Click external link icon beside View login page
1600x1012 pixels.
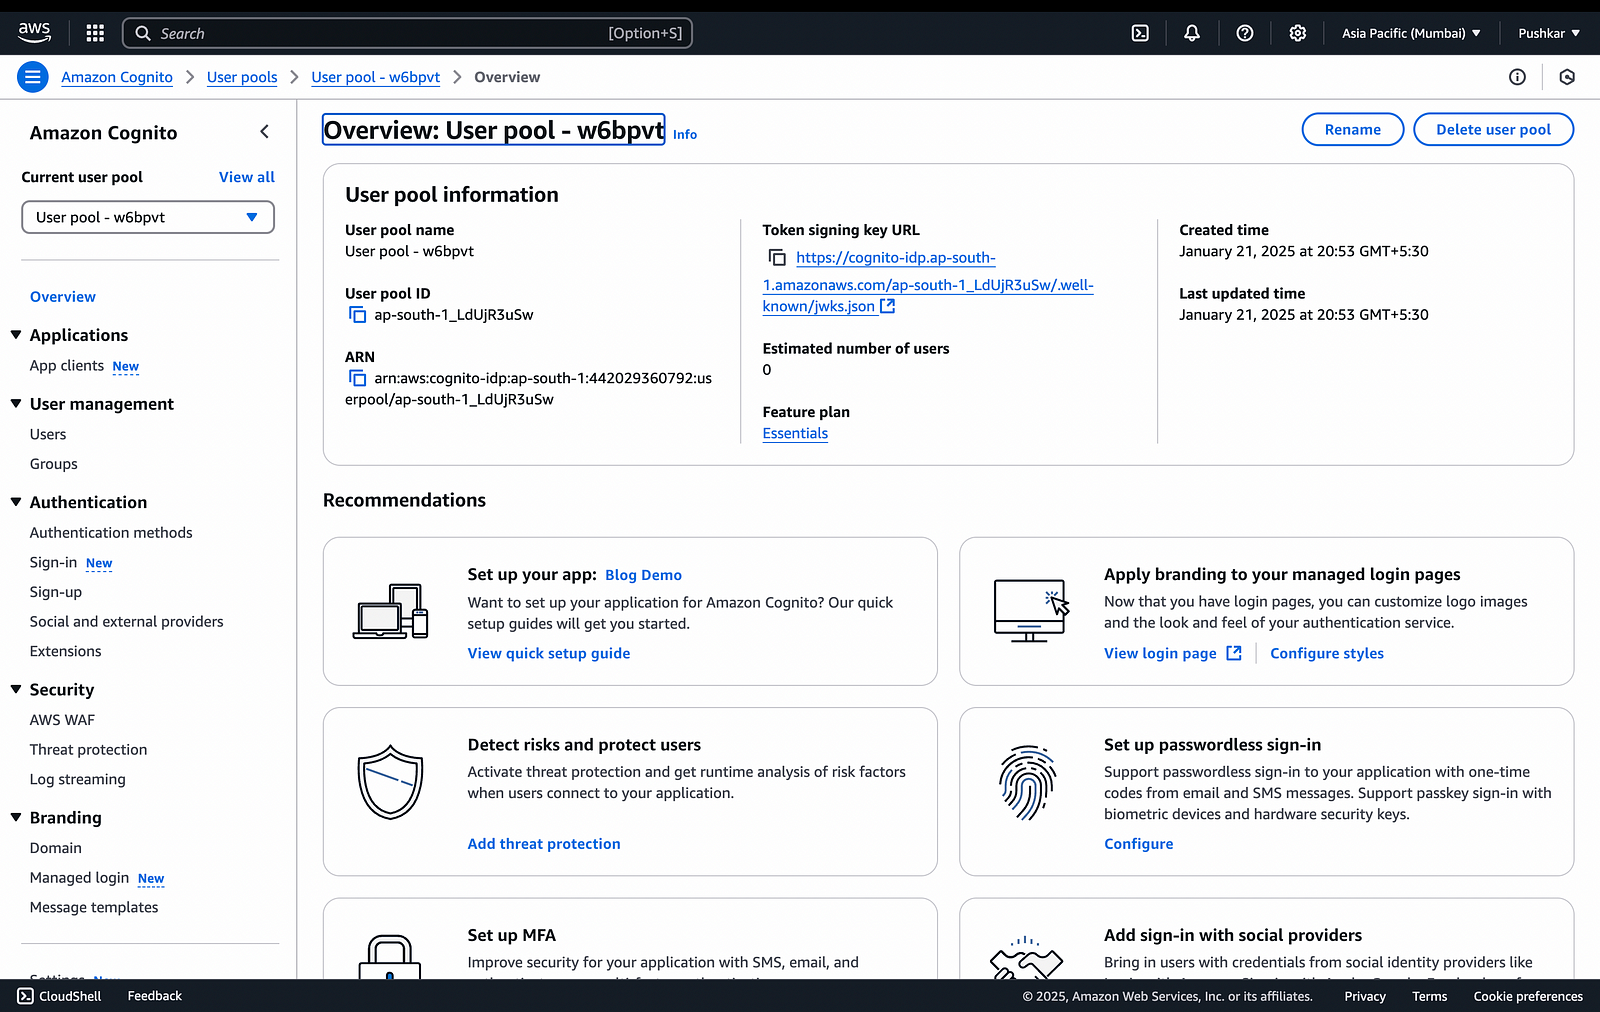coord(1234,653)
